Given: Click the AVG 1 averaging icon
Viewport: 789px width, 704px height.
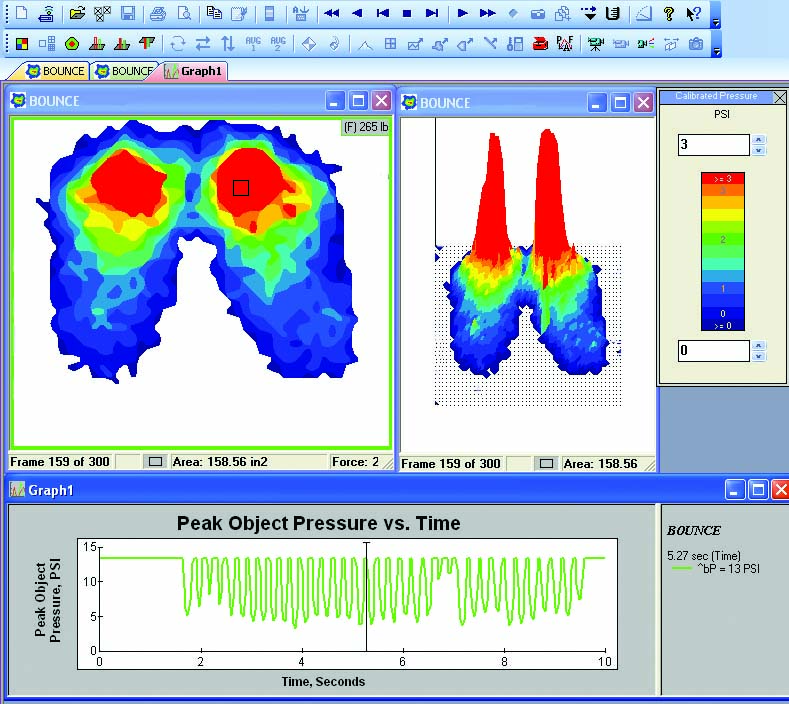Looking at the screenshot, I should pyautogui.click(x=253, y=44).
